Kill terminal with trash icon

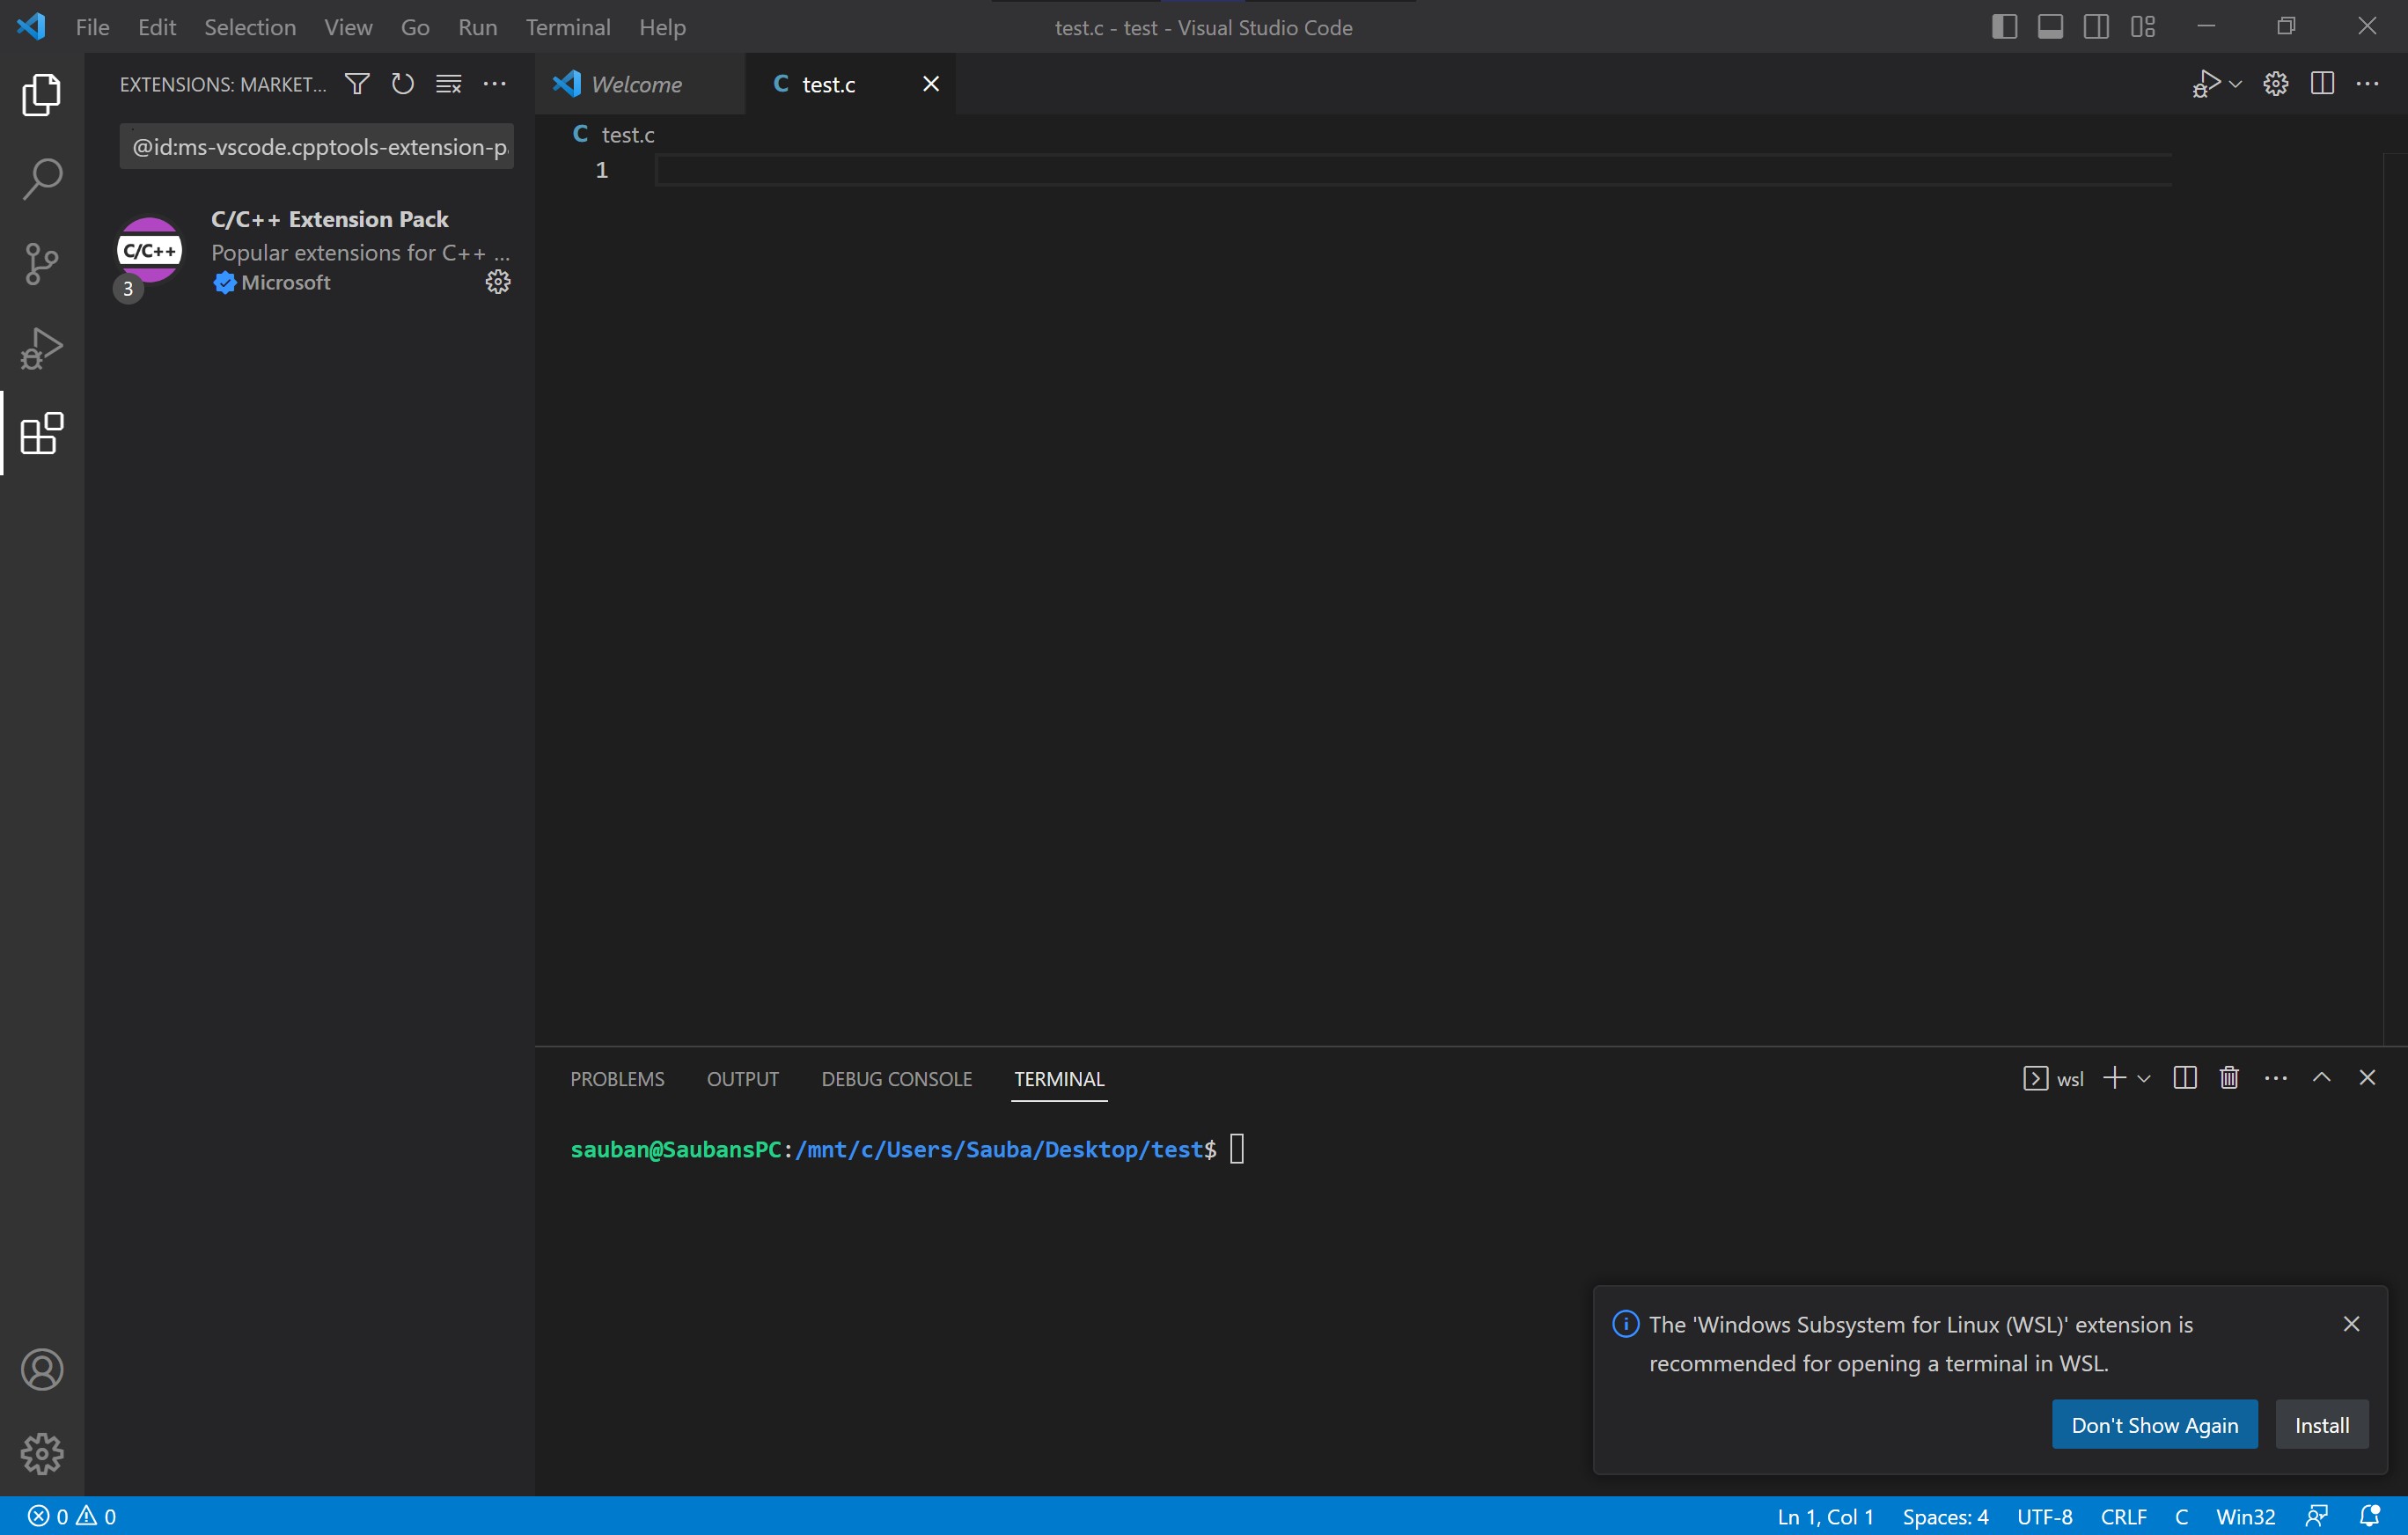2229,1078
